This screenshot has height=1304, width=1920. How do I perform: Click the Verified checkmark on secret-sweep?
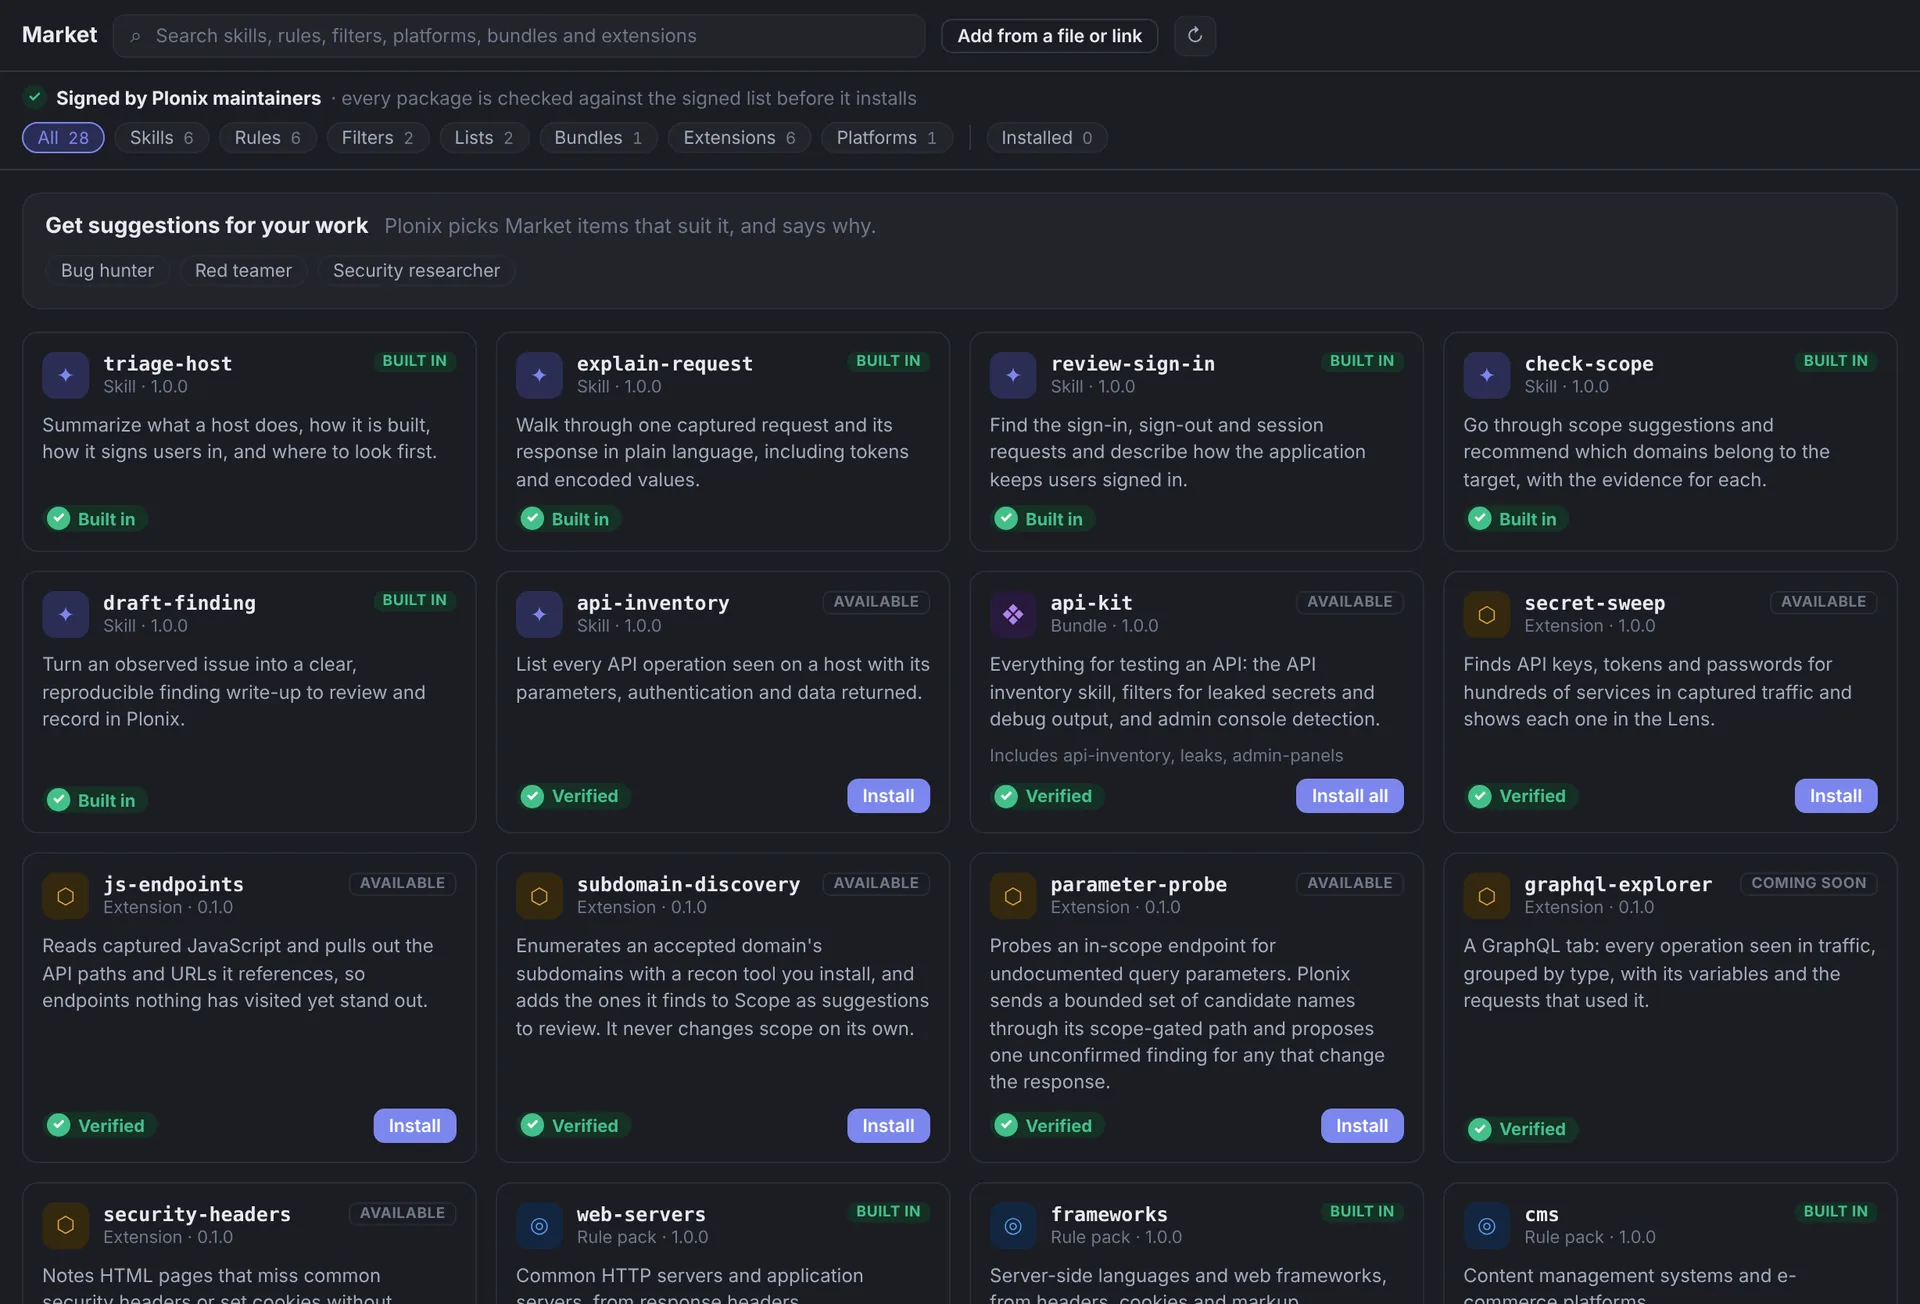[1480, 796]
